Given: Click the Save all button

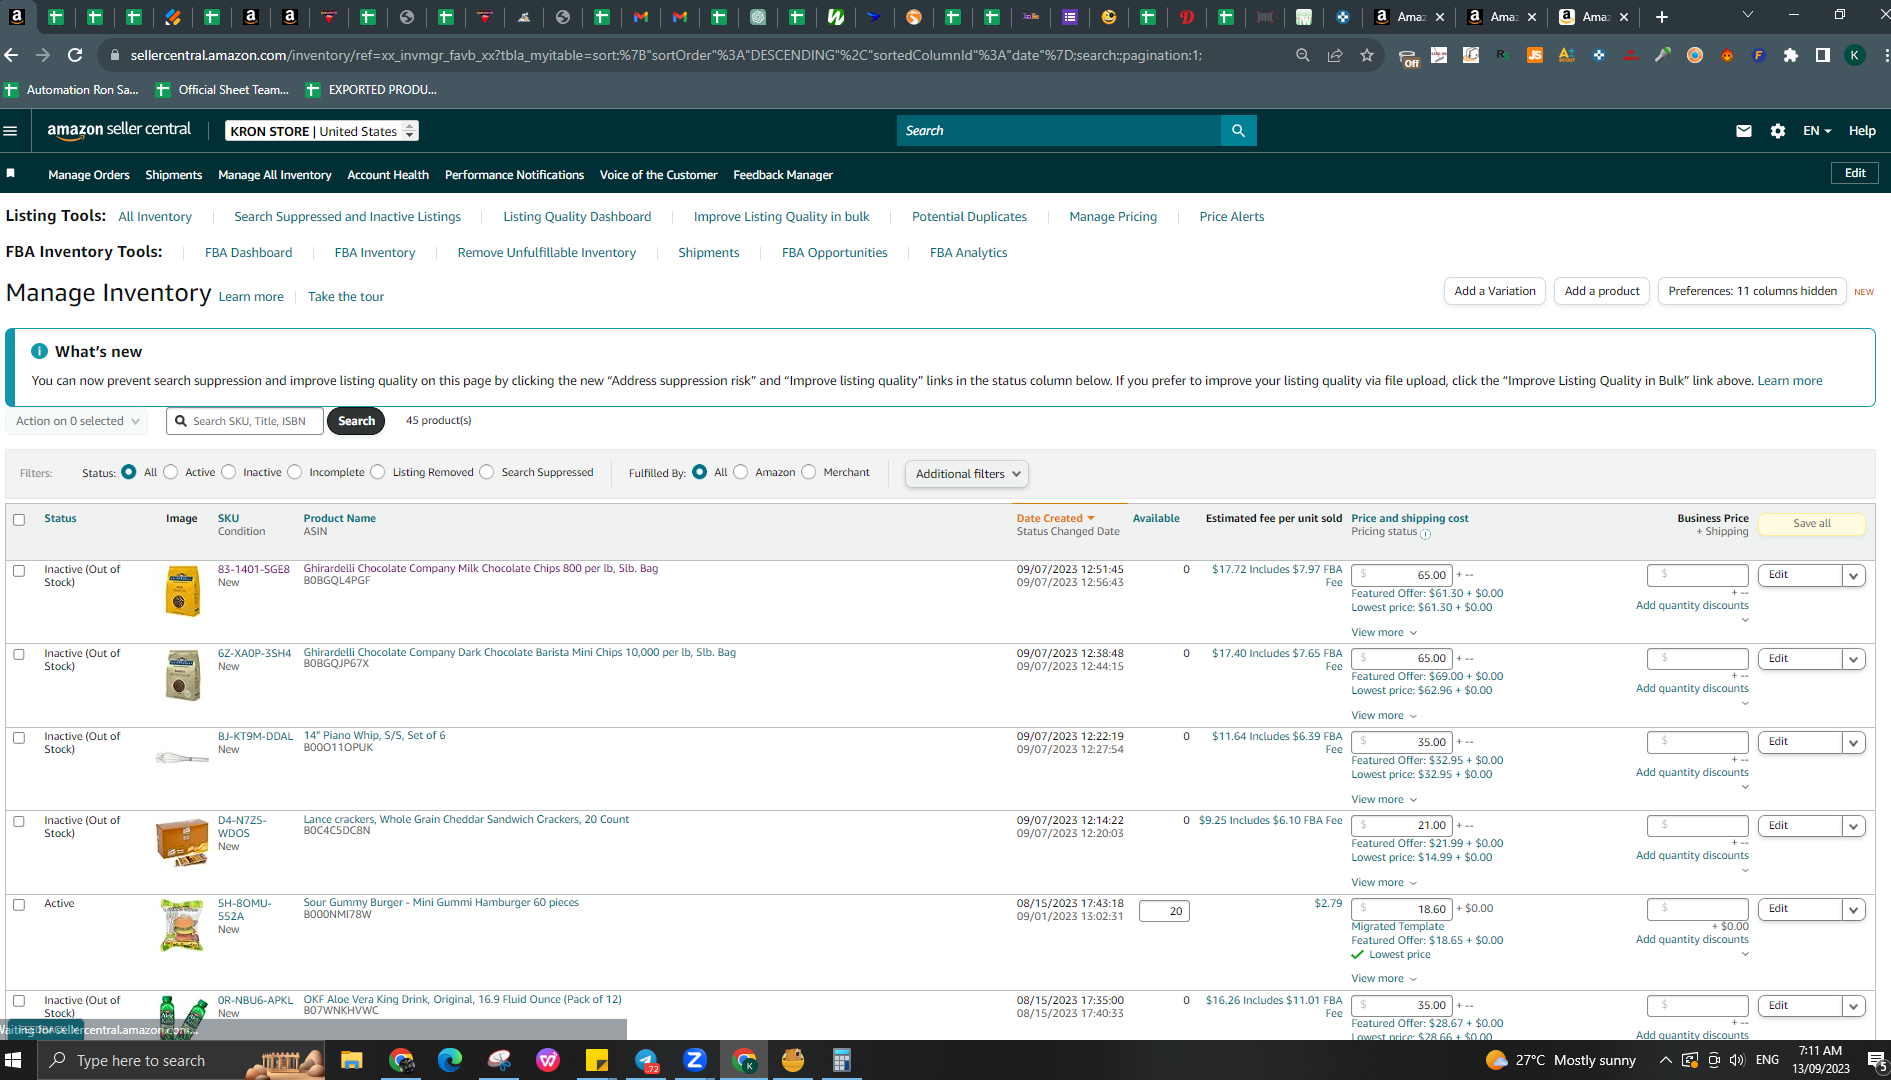Looking at the screenshot, I should pyautogui.click(x=1811, y=524).
